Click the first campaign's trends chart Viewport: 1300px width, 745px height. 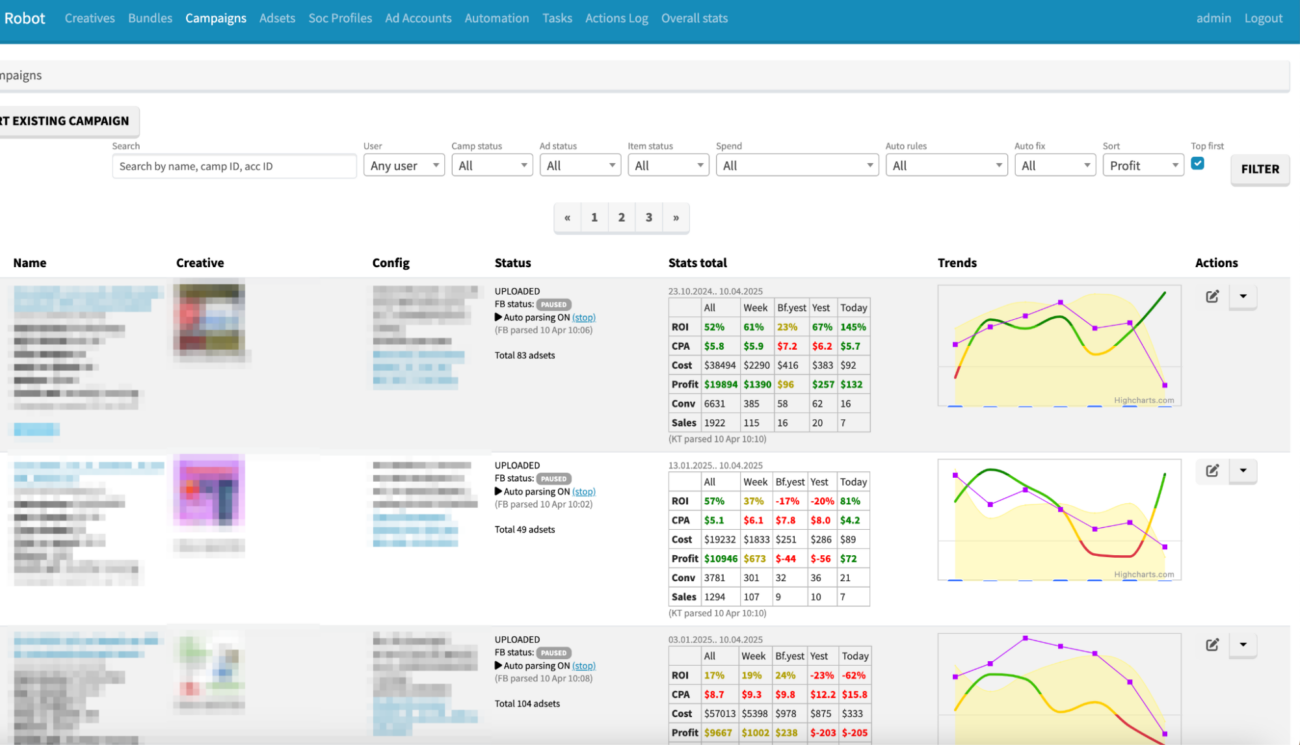(1059, 346)
